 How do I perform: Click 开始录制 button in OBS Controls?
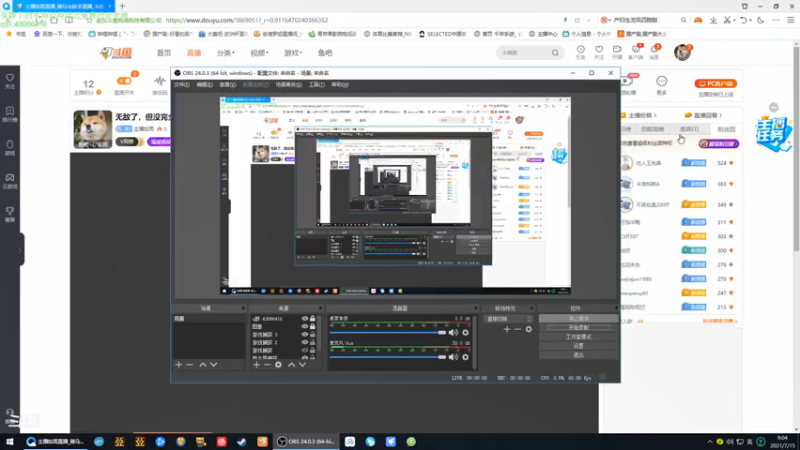pyautogui.click(x=578, y=328)
